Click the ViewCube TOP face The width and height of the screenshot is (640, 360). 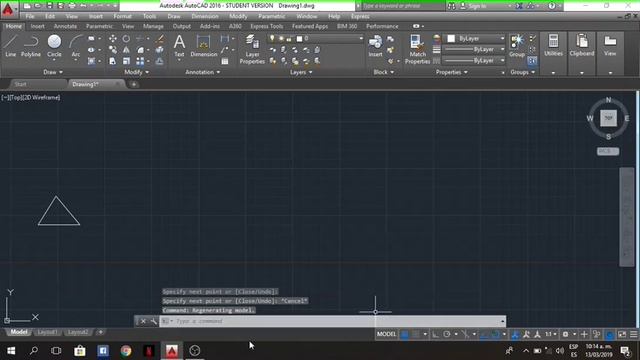click(x=608, y=118)
